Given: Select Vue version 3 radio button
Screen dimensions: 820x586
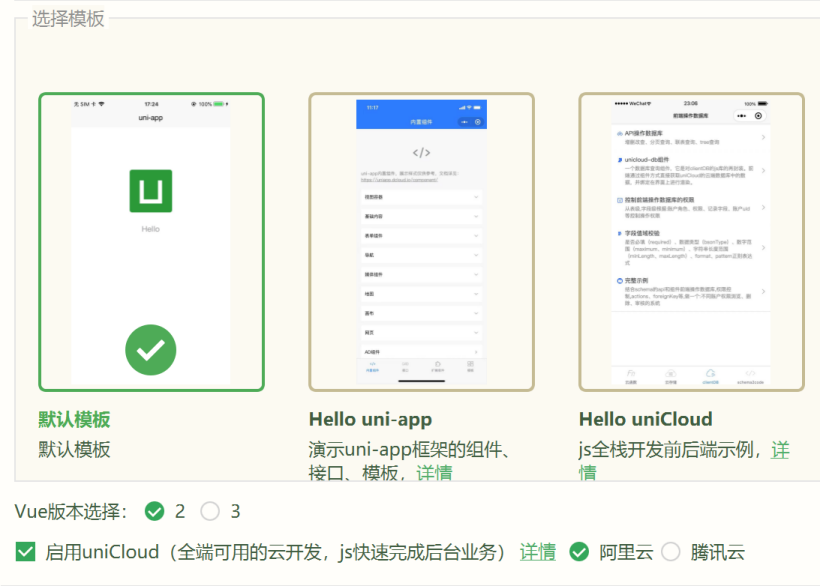Looking at the screenshot, I should [210, 512].
